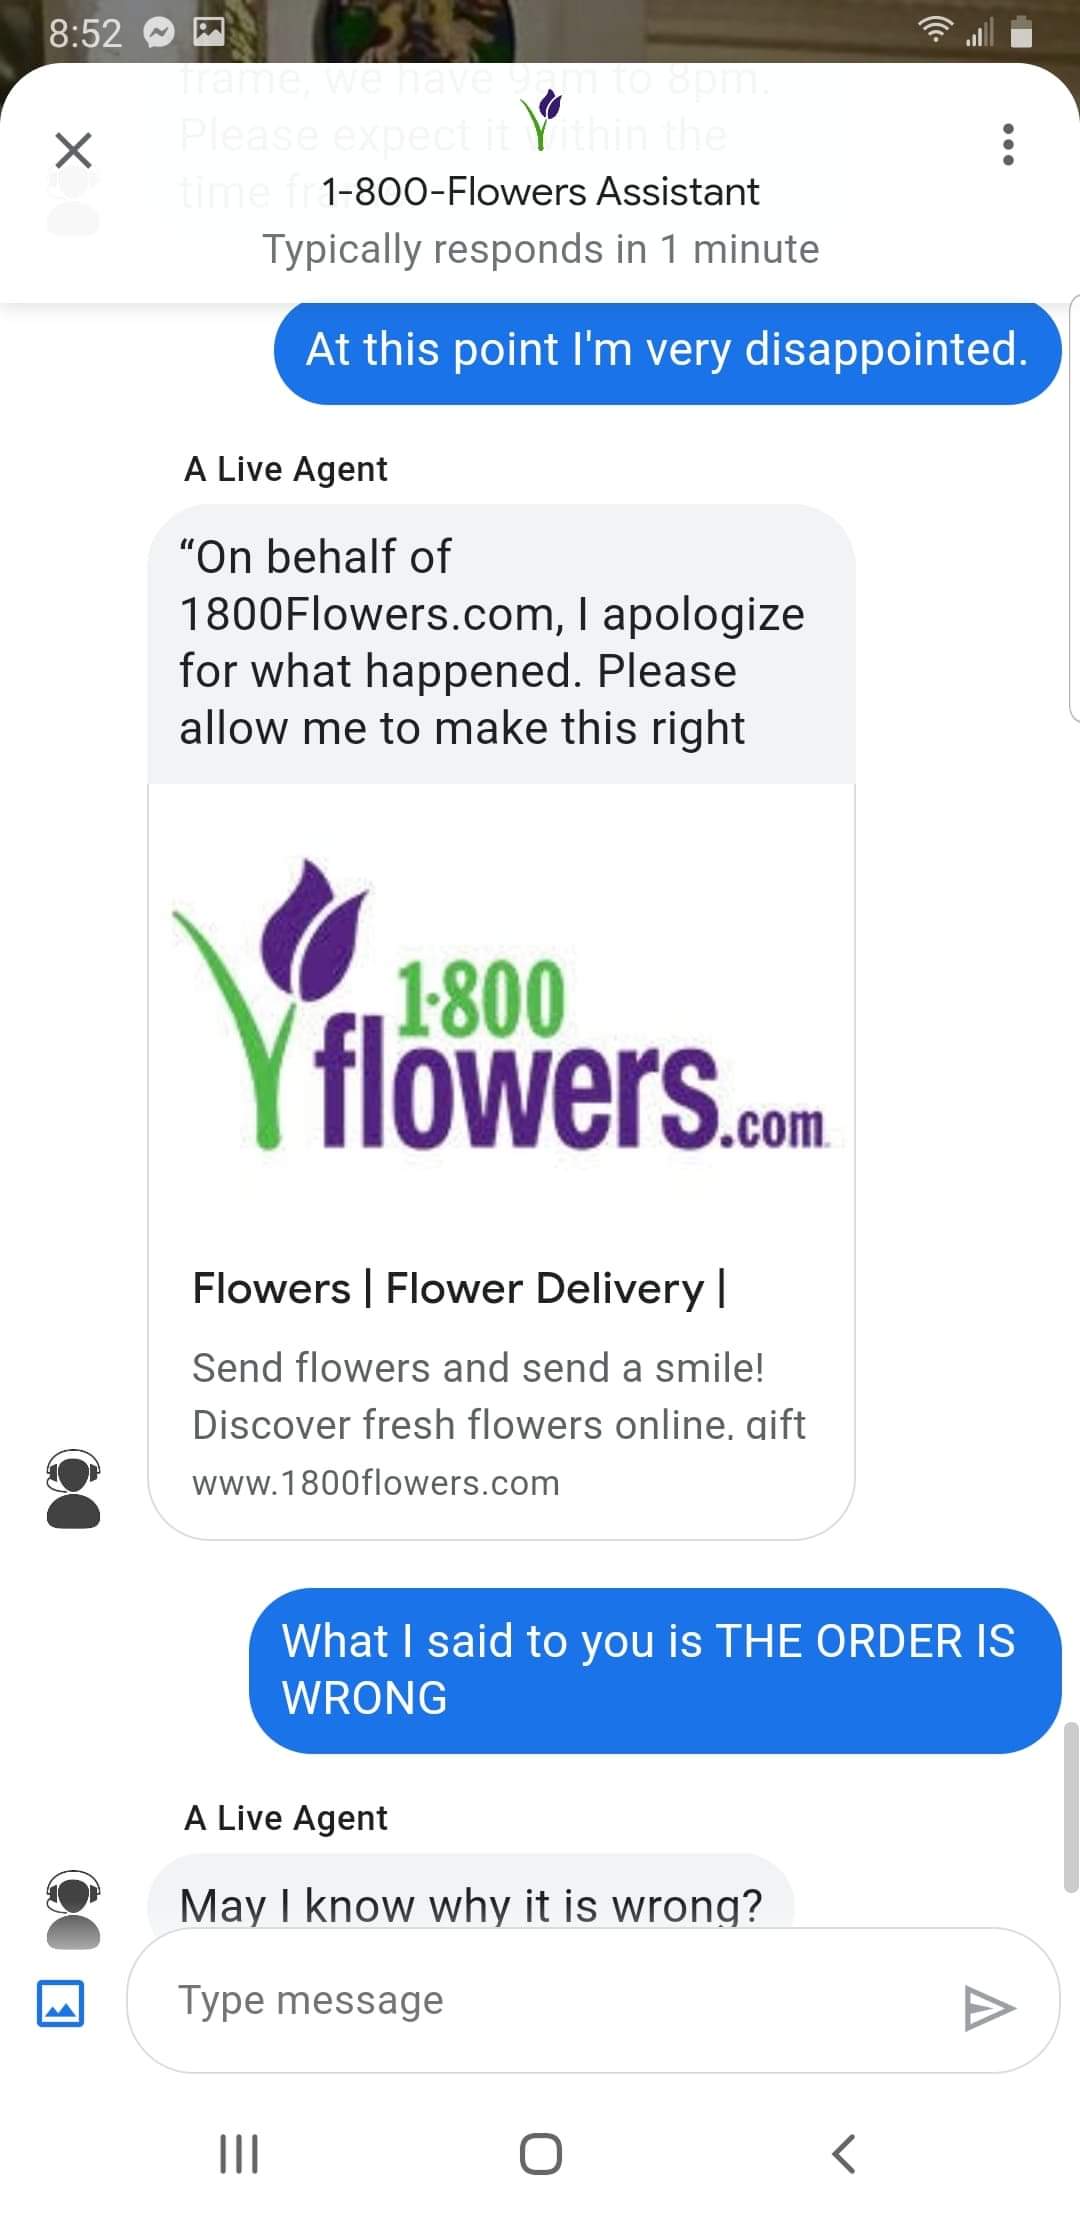Tap the '1-800-Flowers Assistant' header title
Screen dimensions: 1080x2220
[540, 191]
